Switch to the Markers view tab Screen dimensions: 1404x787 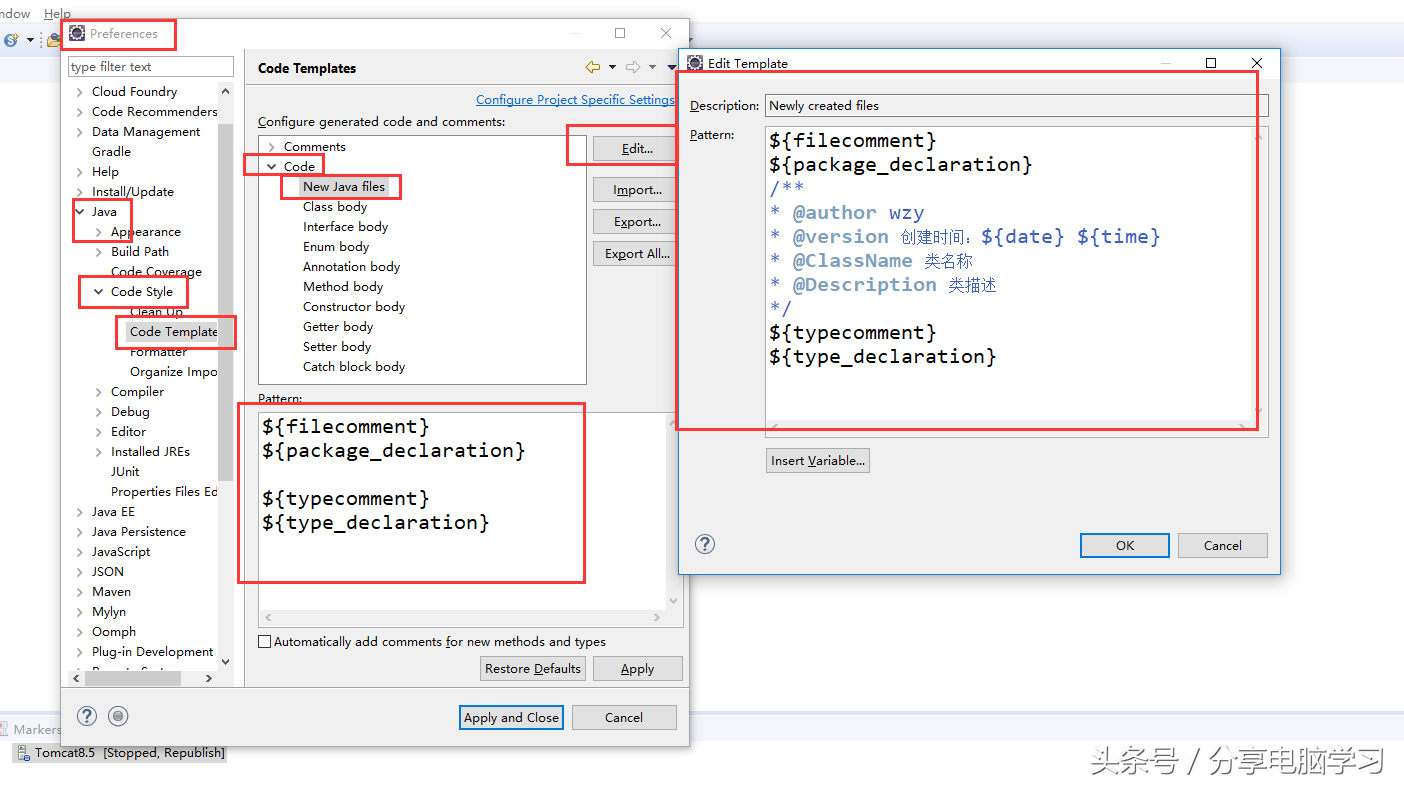pos(30,730)
